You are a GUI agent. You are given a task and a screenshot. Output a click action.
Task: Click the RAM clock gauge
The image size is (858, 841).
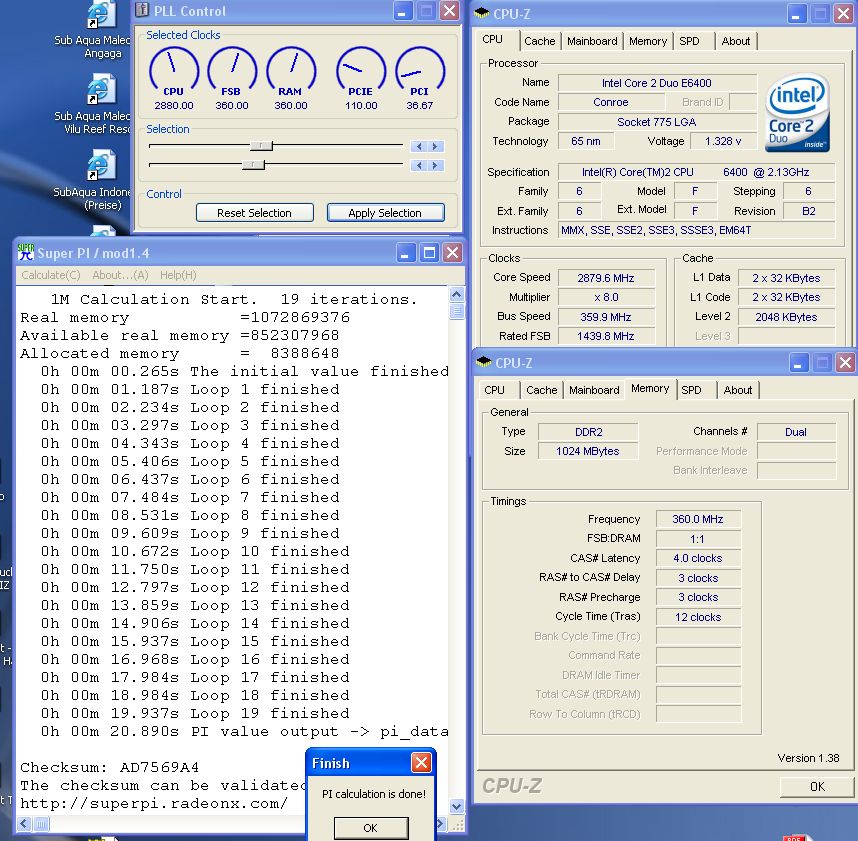click(x=291, y=71)
